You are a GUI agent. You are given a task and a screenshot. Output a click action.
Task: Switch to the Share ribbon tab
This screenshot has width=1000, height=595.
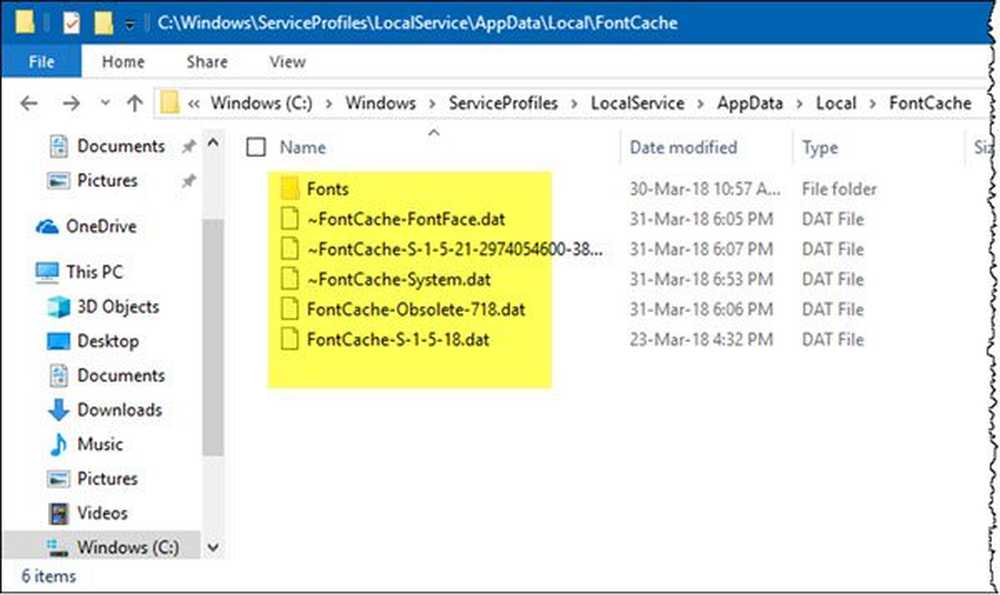(x=207, y=62)
